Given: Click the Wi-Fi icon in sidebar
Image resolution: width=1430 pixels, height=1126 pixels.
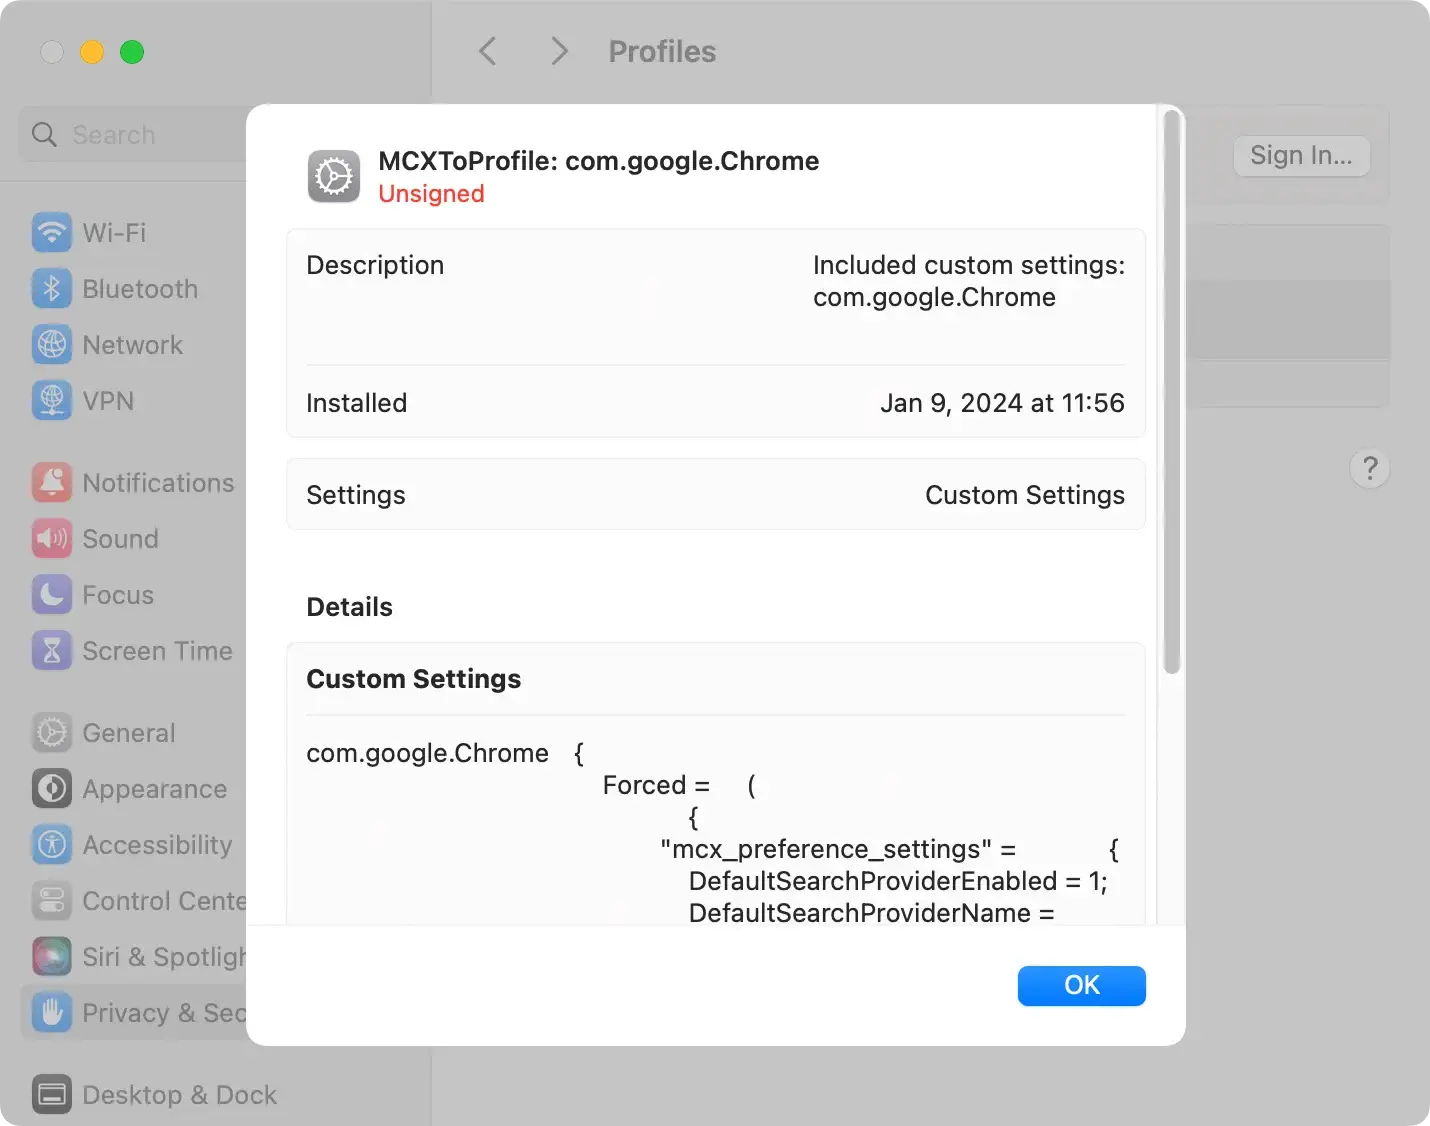Looking at the screenshot, I should (x=52, y=233).
